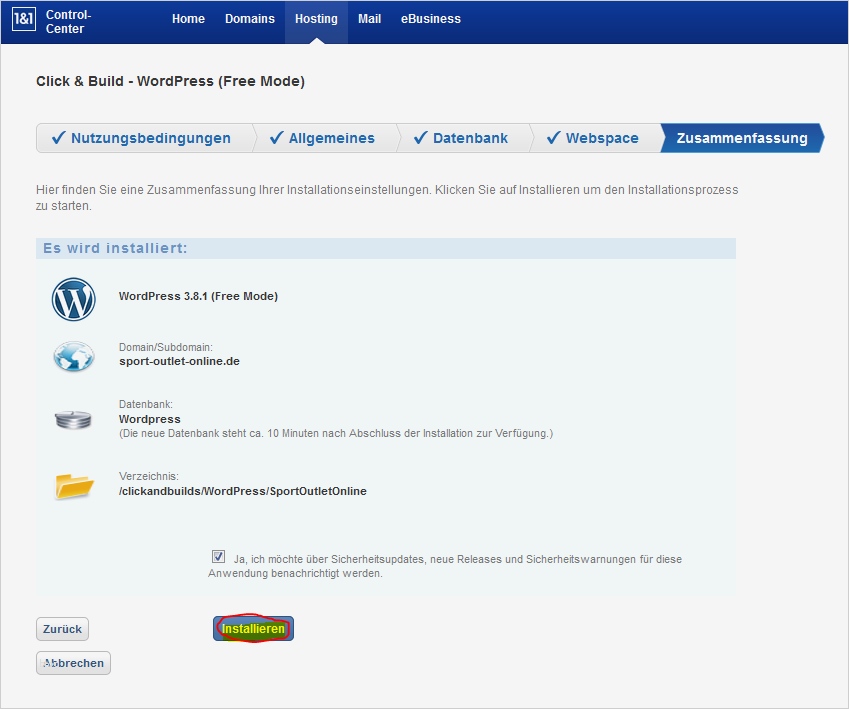
Task: Click the WordPress logo icon
Action: [x=74, y=300]
